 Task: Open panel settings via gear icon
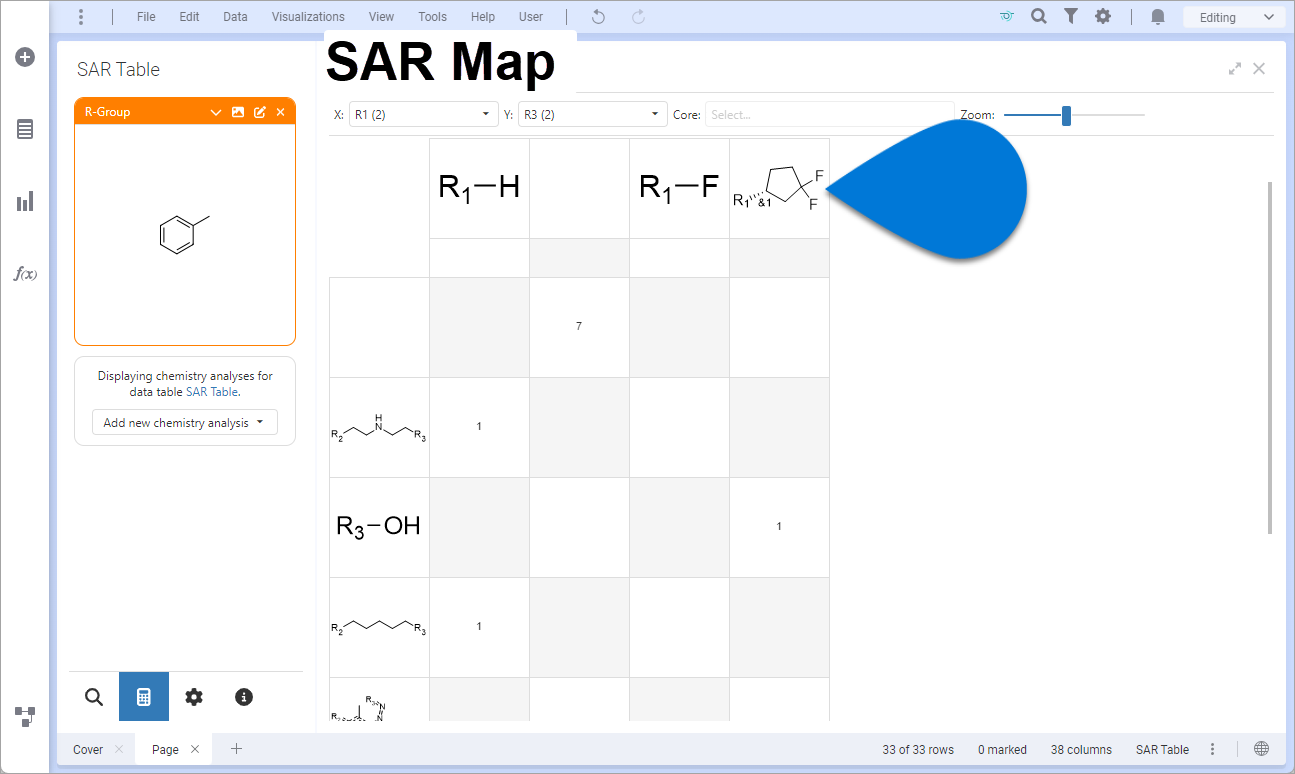[x=193, y=697]
